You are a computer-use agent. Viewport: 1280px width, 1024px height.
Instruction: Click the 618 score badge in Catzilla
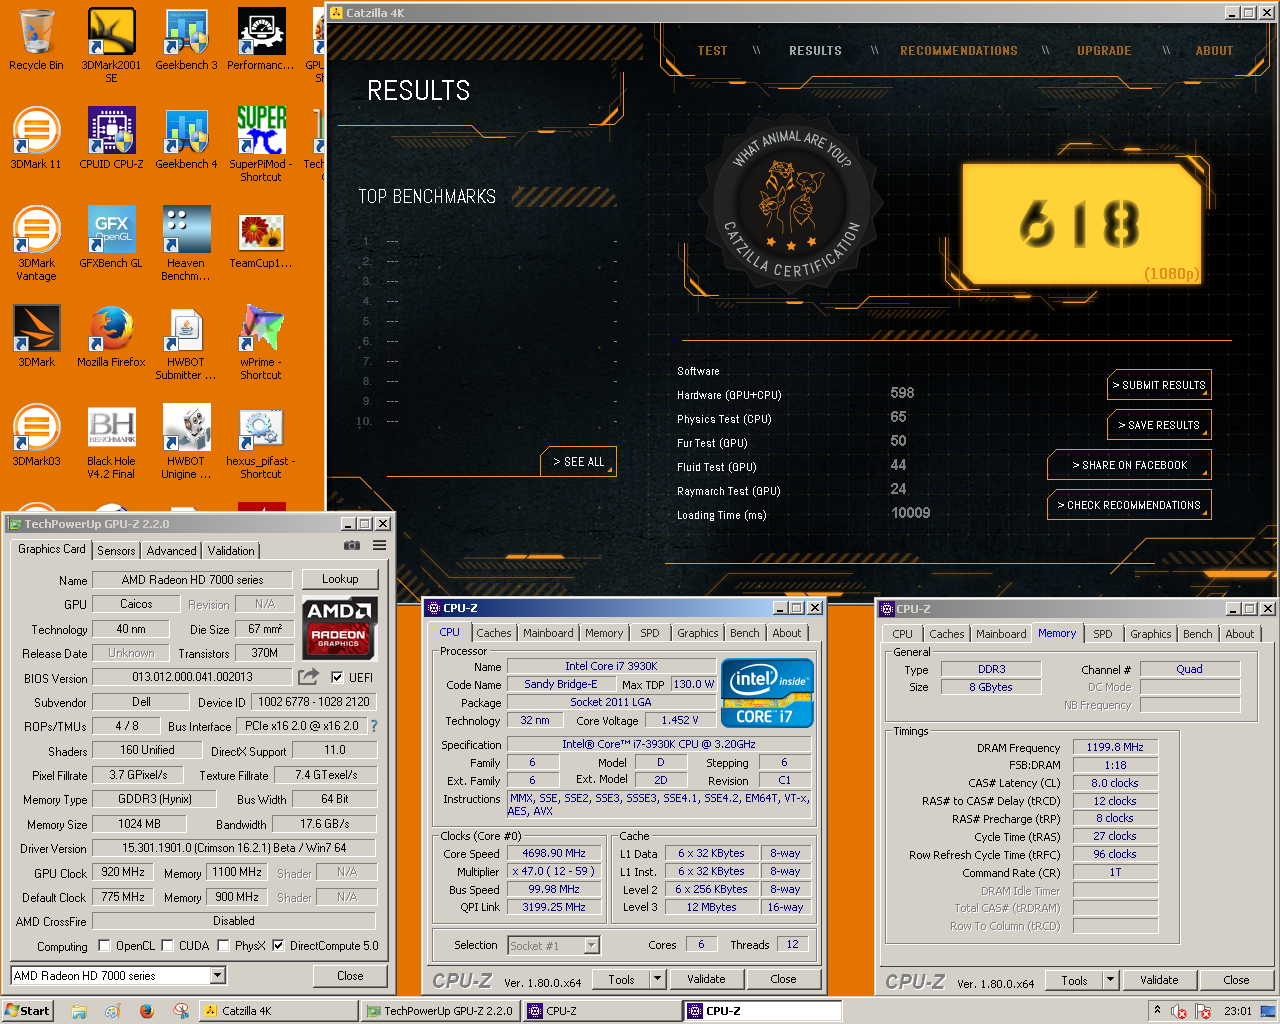[x=1081, y=223]
